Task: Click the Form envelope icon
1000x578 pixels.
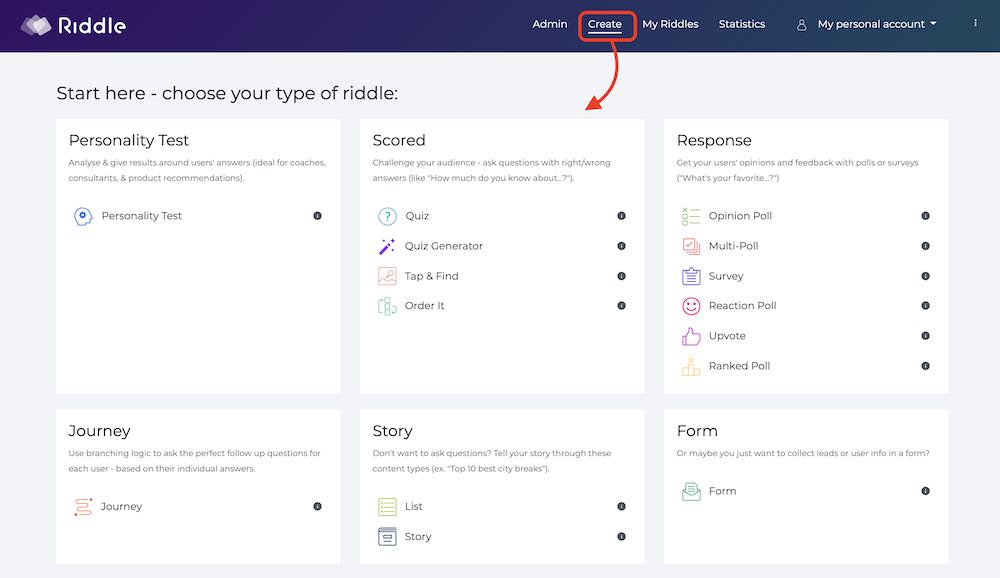Action: click(691, 491)
